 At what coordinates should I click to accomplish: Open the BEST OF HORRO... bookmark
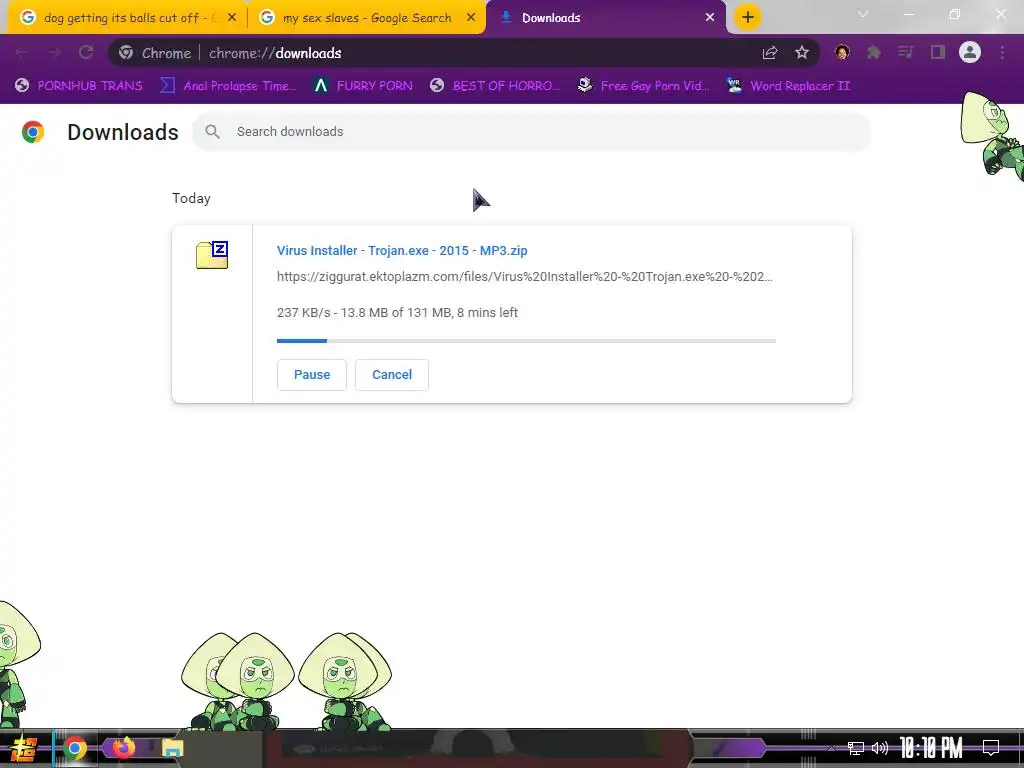[x=495, y=86]
